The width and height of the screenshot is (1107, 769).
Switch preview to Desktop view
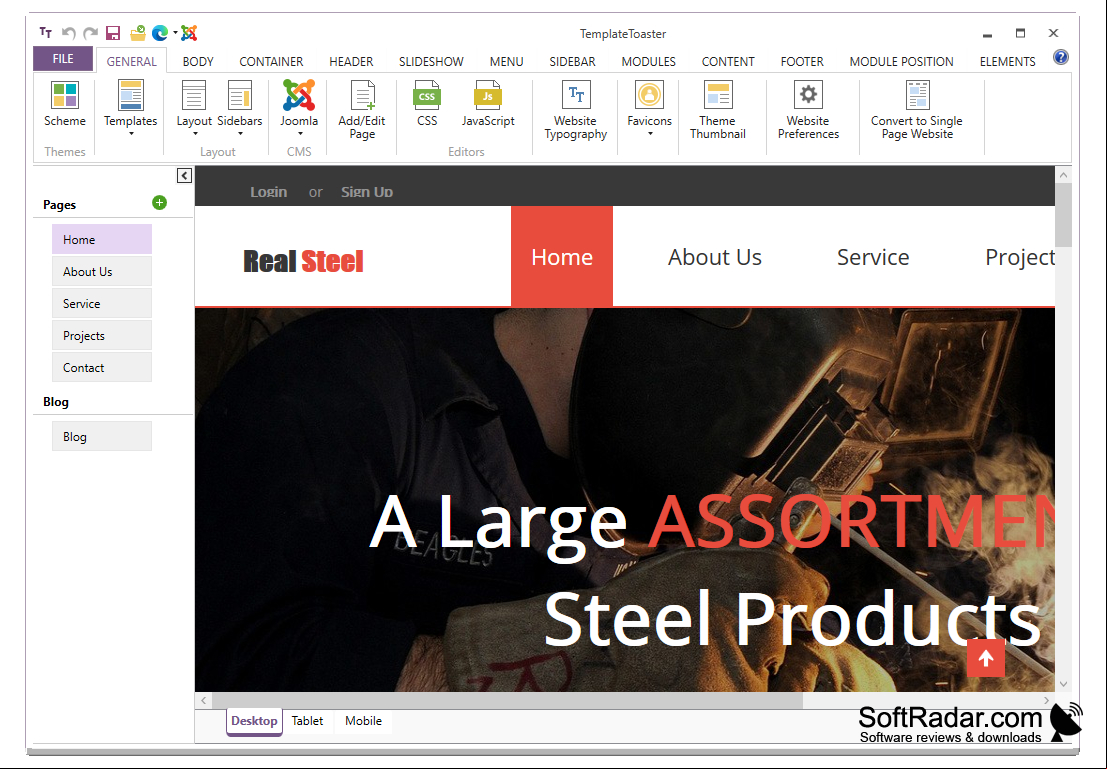tap(254, 721)
